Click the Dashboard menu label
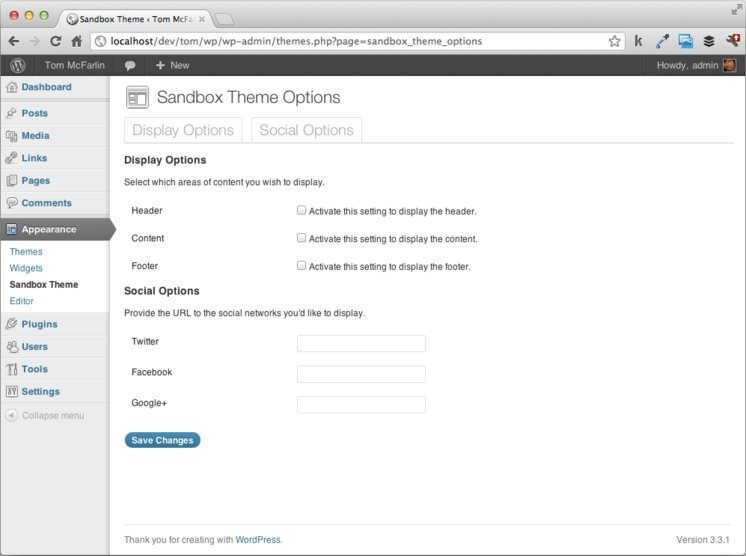 pos(47,87)
